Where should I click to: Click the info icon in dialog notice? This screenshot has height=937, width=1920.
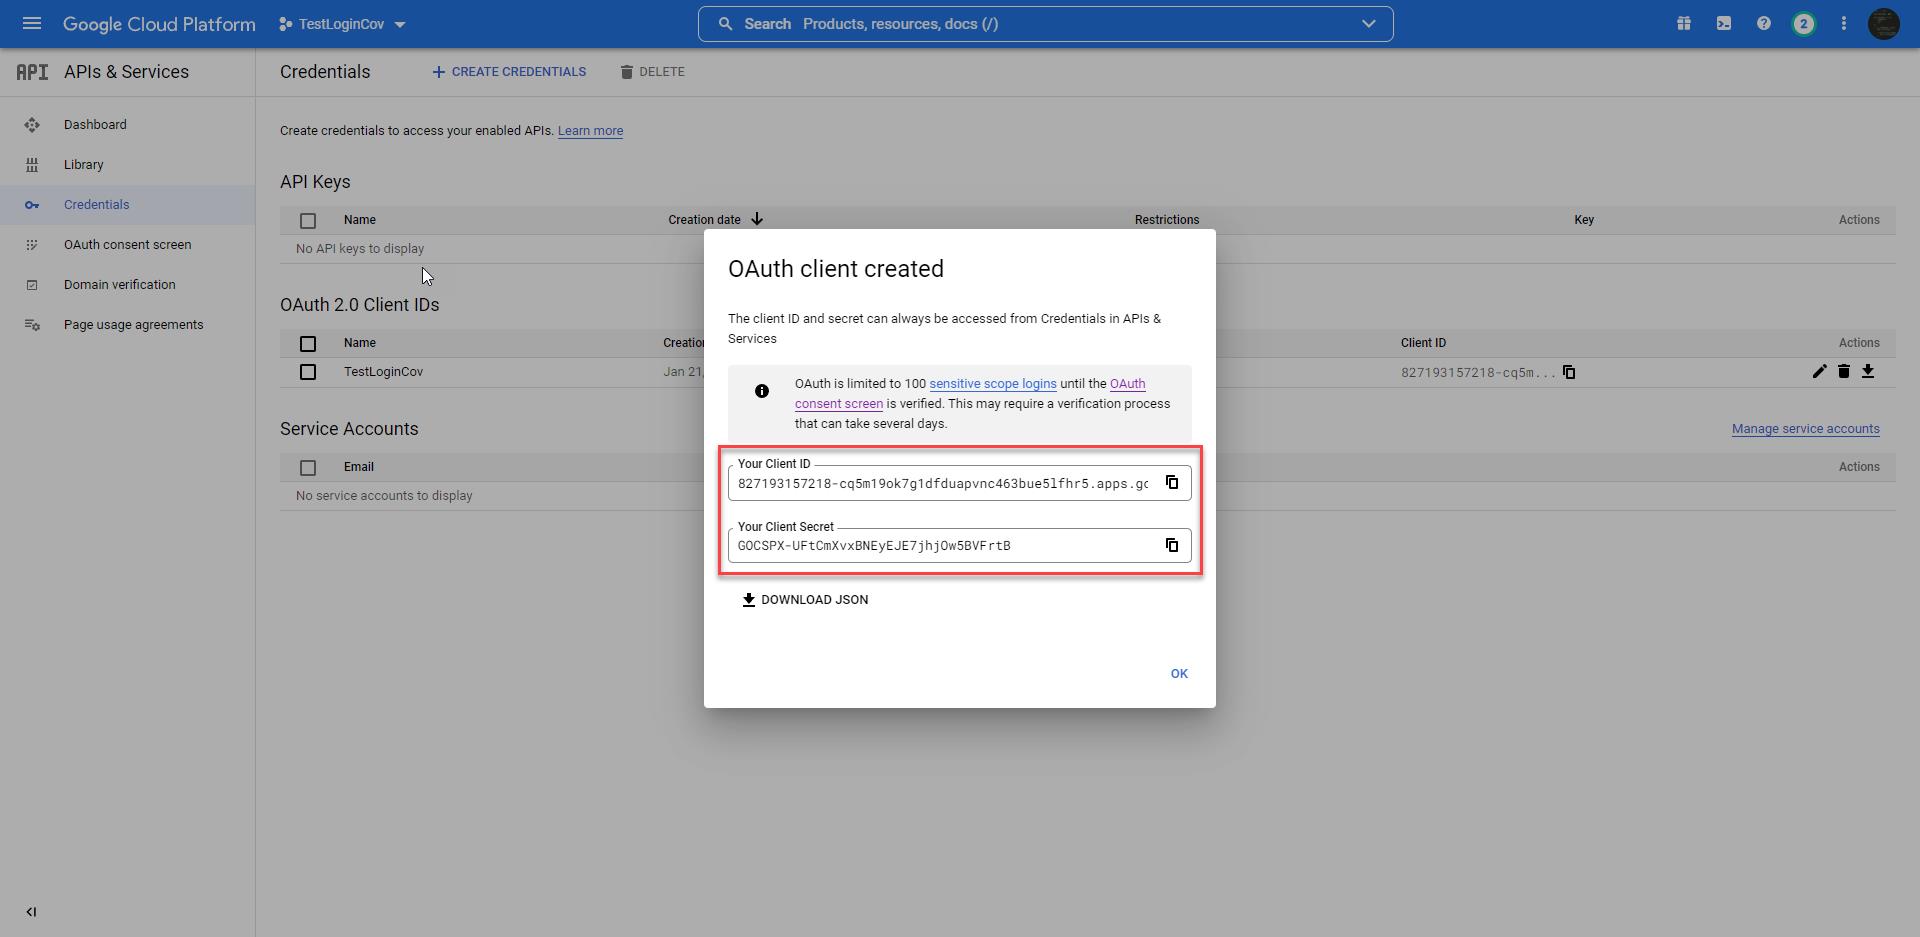pyautogui.click(x=762, y=391)
